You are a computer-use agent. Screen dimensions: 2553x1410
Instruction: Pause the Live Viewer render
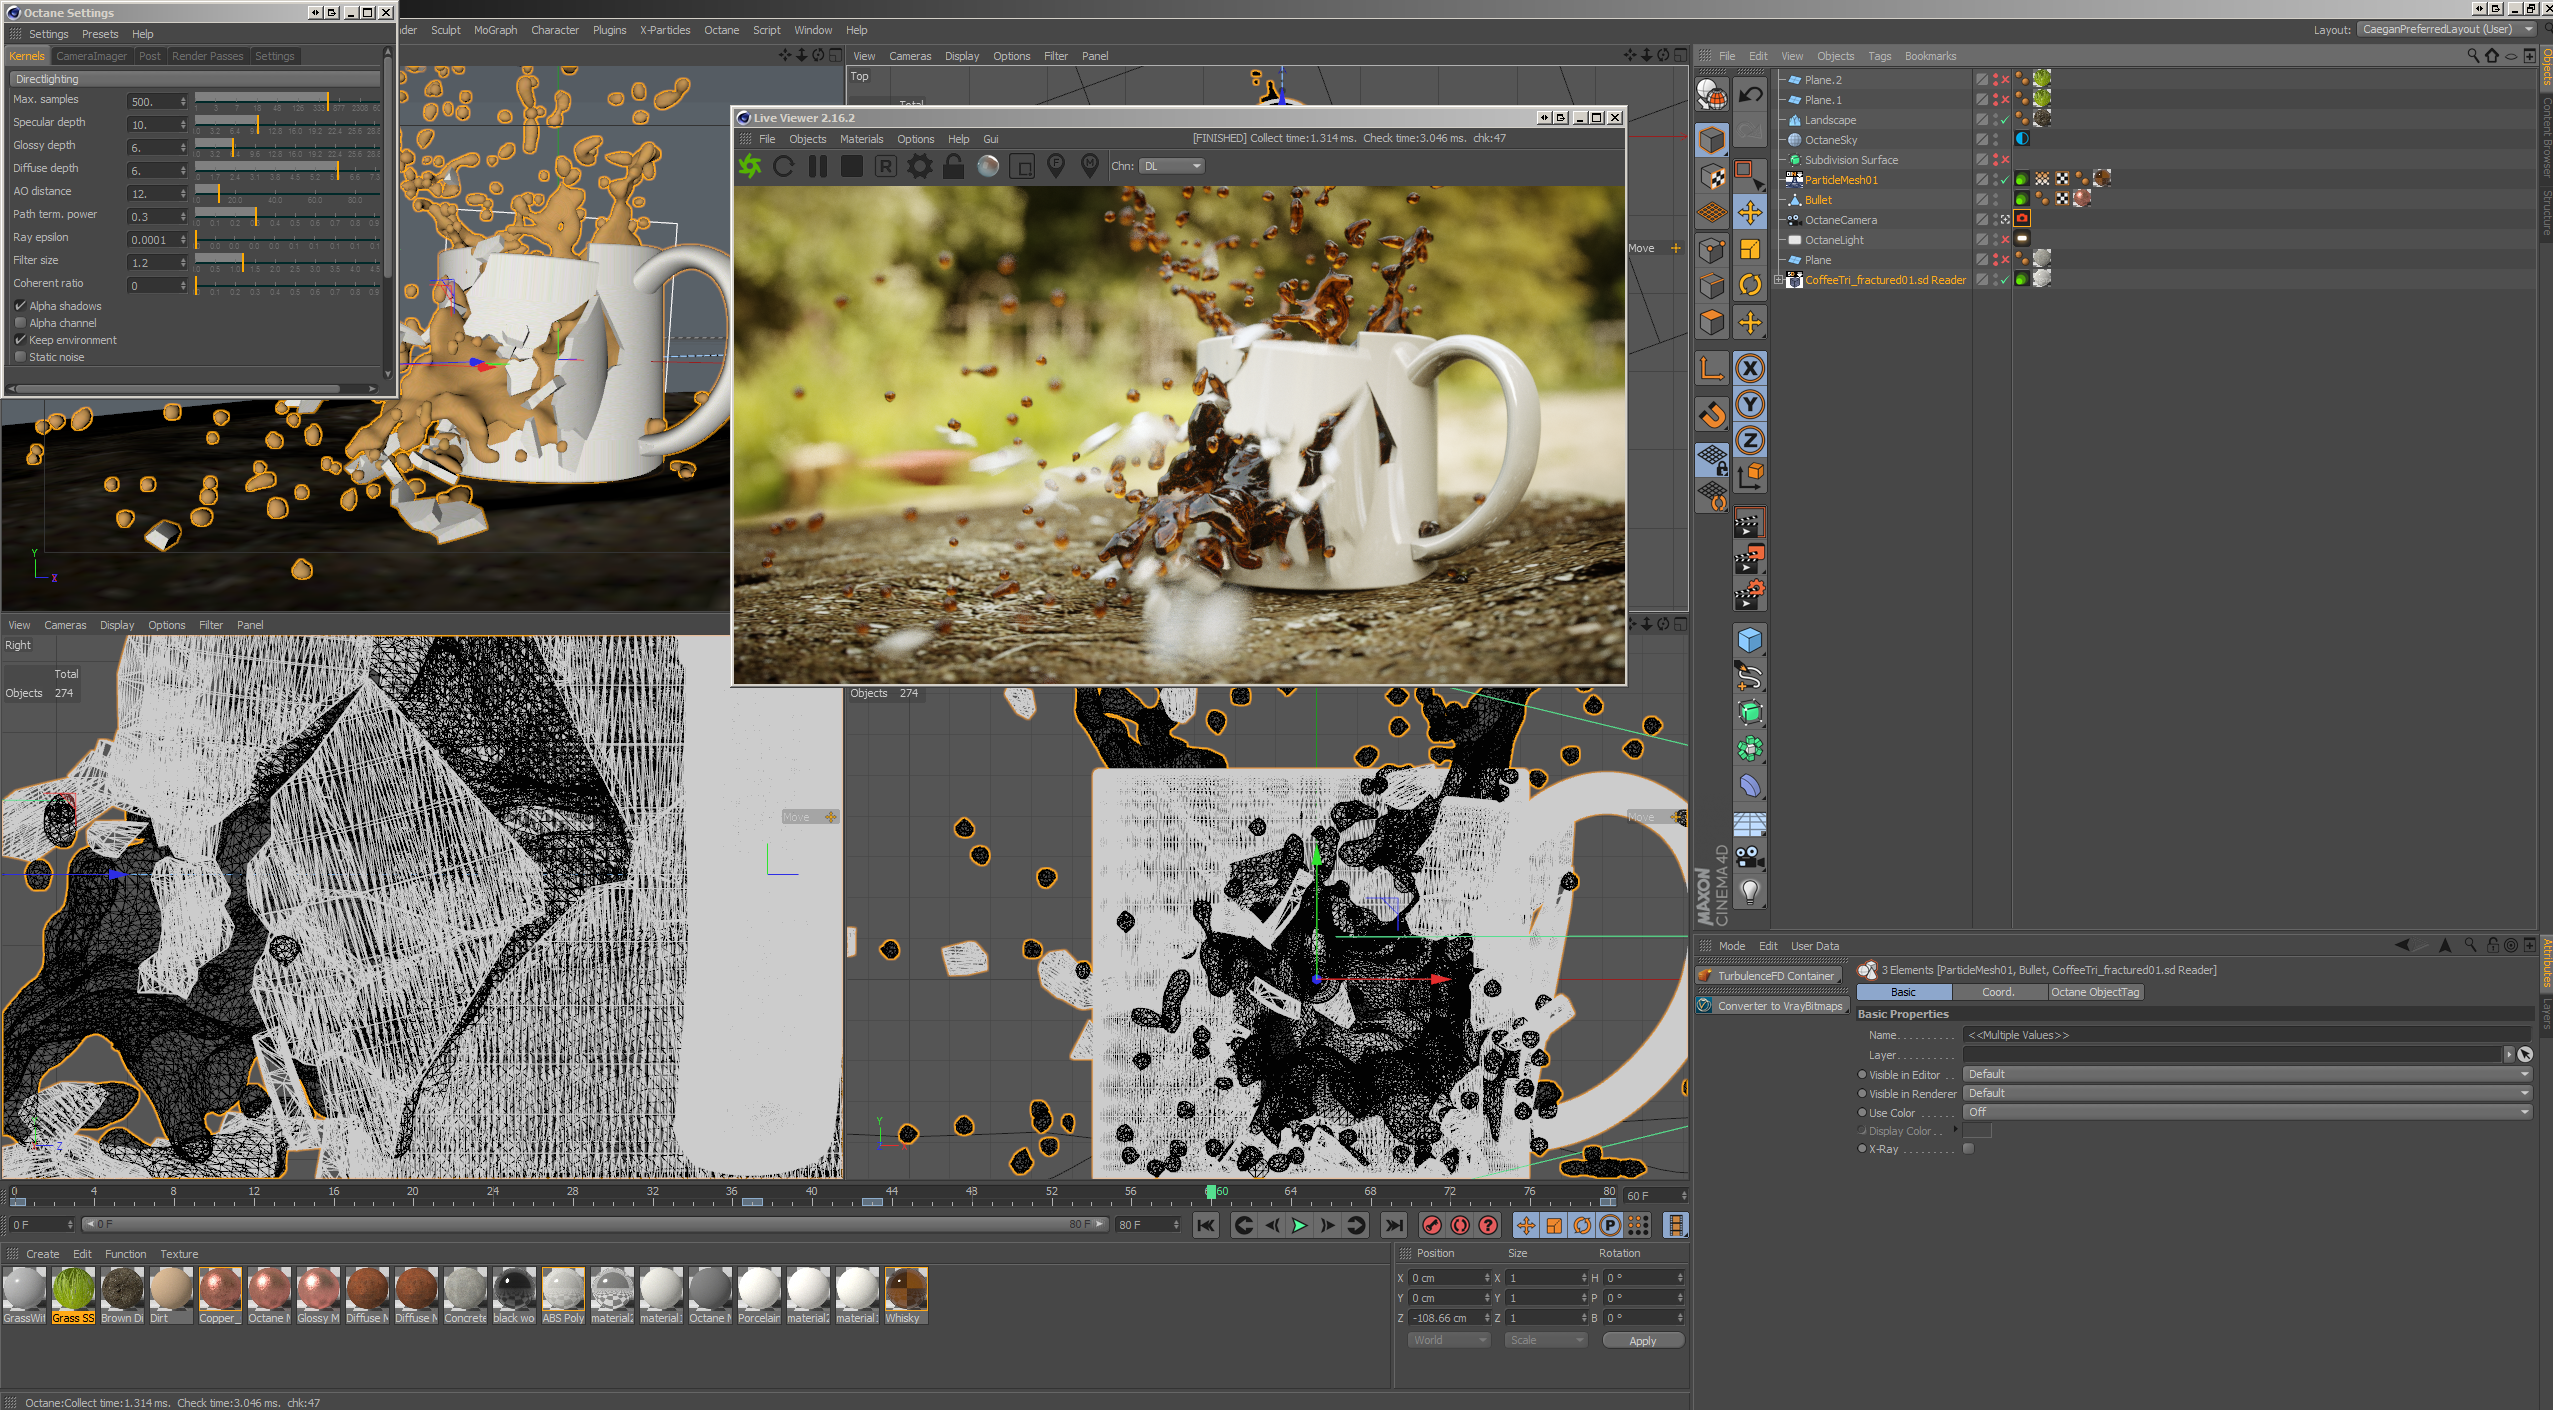817,167
